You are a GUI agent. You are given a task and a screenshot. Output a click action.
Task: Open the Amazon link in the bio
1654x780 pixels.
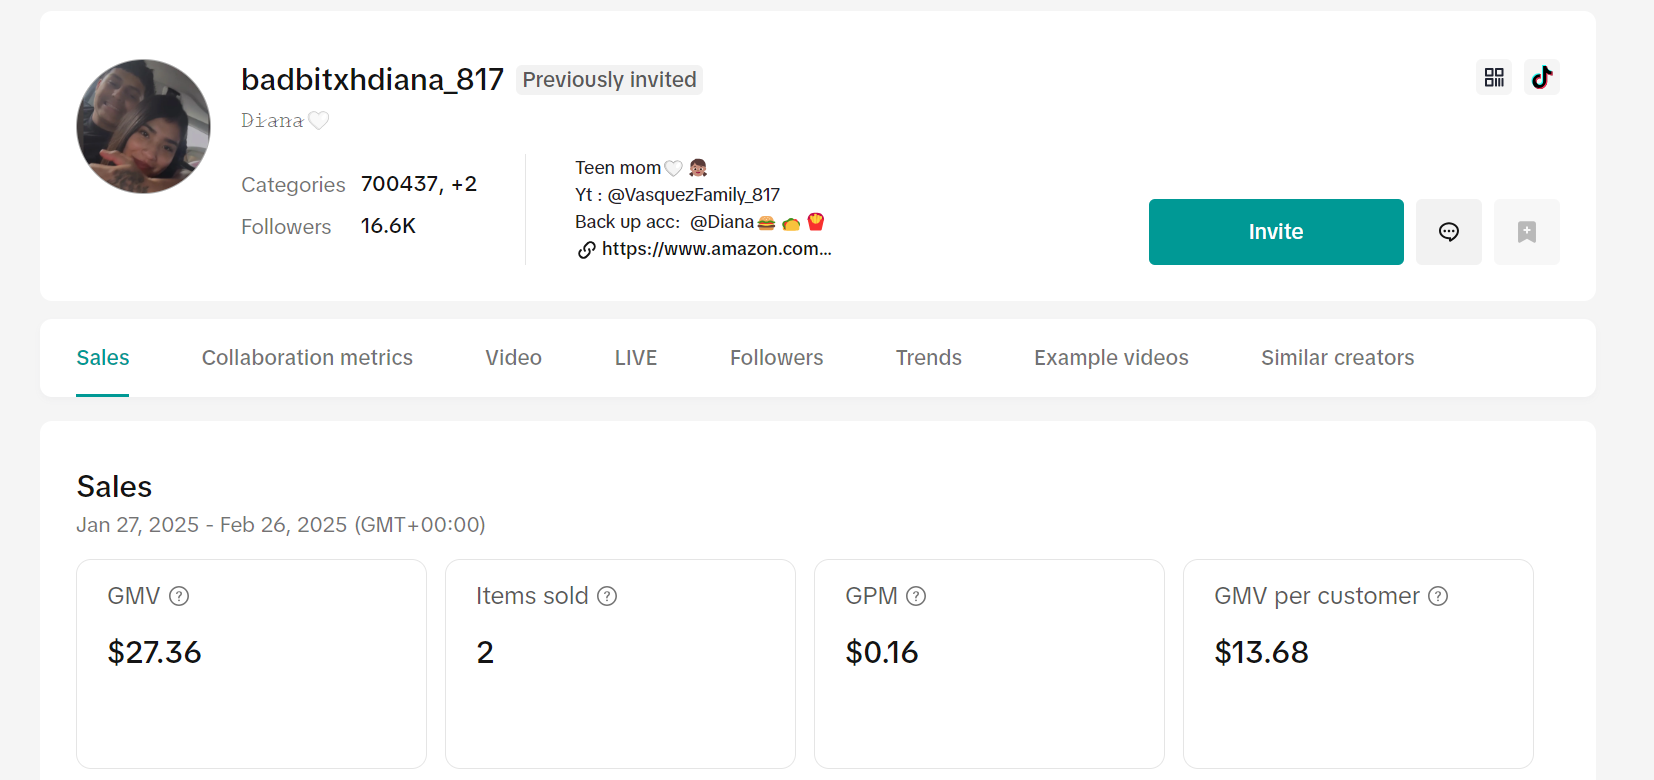716,249
